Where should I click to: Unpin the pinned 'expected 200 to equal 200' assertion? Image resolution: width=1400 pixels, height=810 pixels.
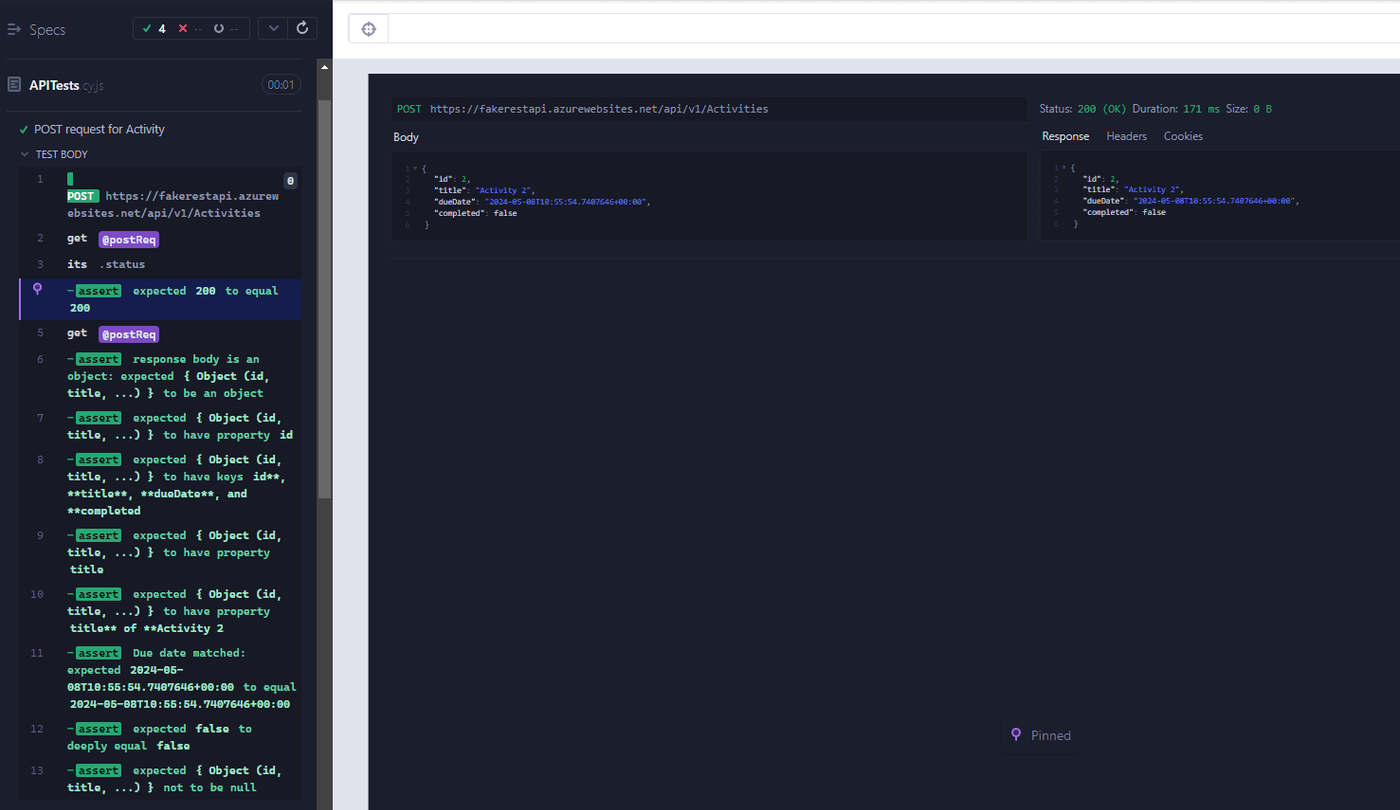[x=168, y=299]
